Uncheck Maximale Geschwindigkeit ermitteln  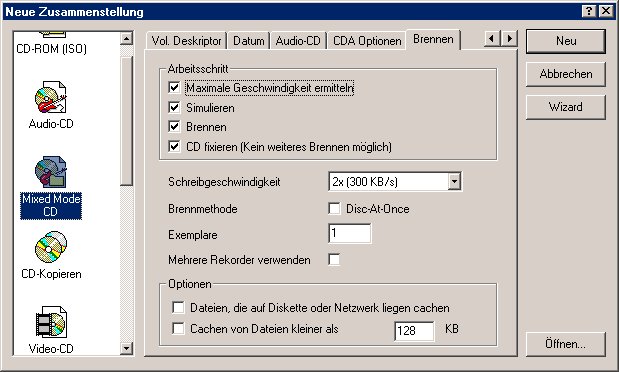coord(174,87)
